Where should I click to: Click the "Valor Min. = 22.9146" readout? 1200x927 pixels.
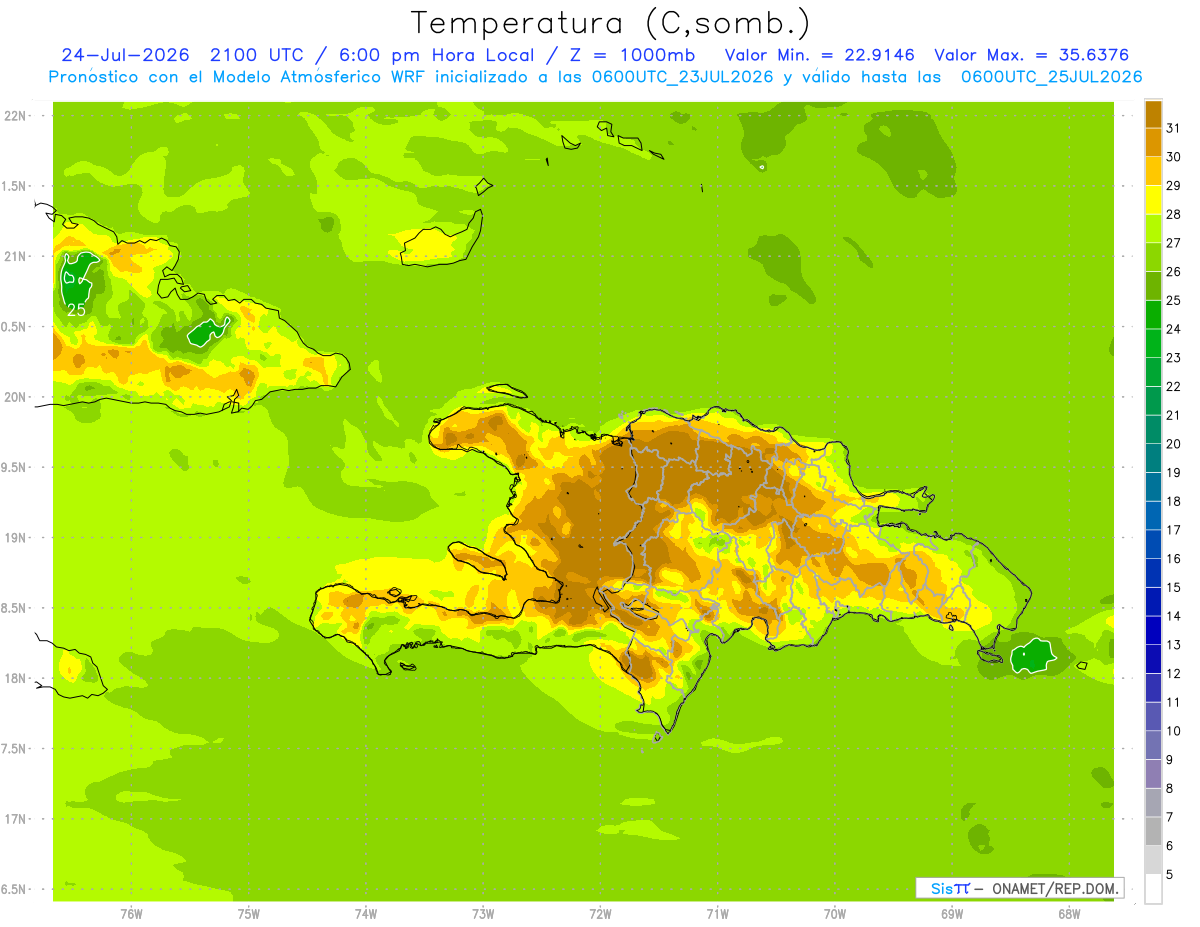click(x=819, y=55)
